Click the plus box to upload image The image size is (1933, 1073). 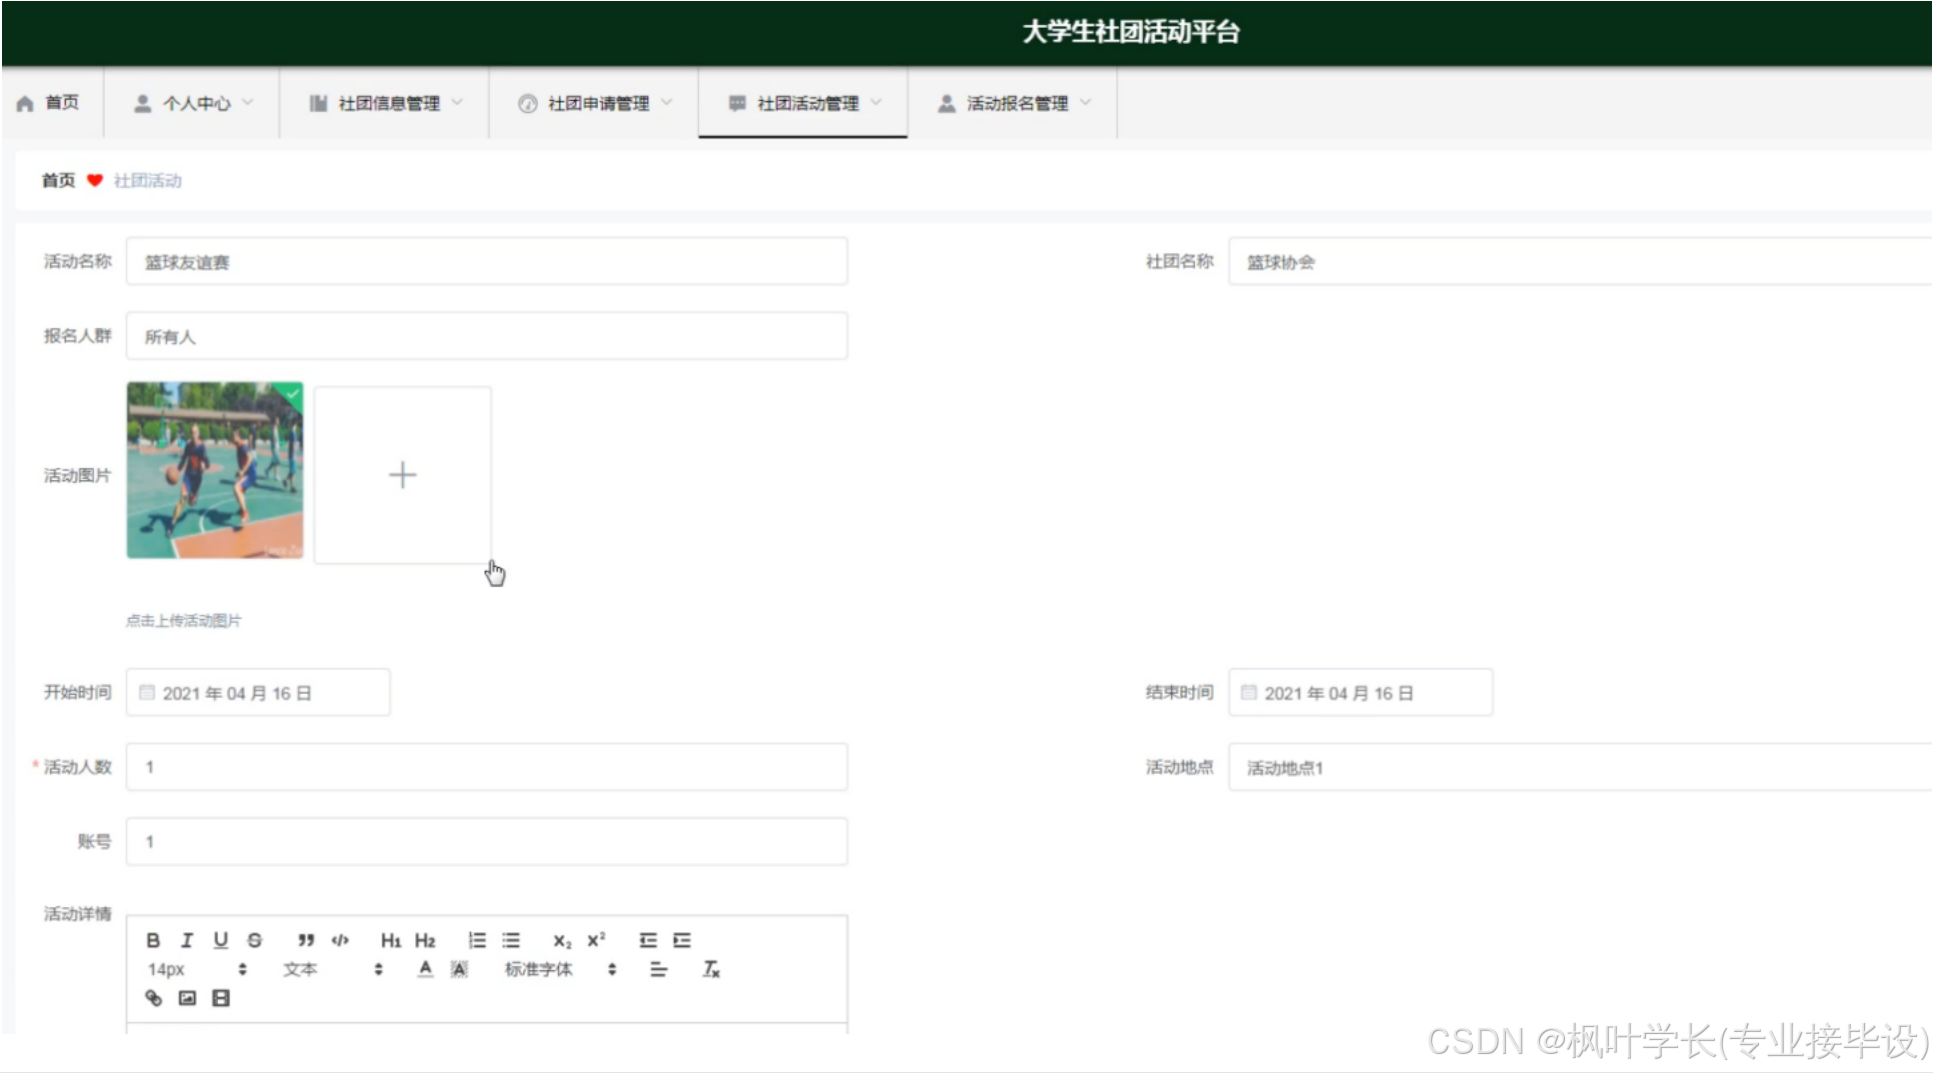[403, 475]
